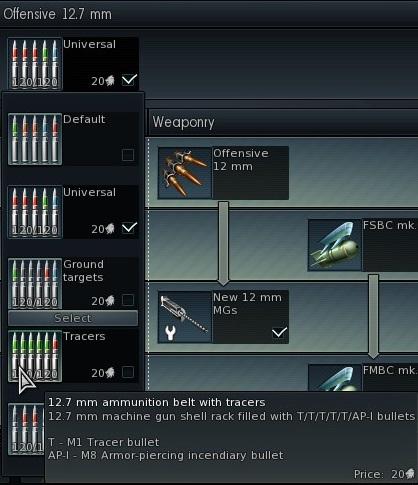The width and height of the screenshot is (418, 485).
Task: Click the Universal belt icon in the list
Action: pyautogui.click(x=35, y=212)
